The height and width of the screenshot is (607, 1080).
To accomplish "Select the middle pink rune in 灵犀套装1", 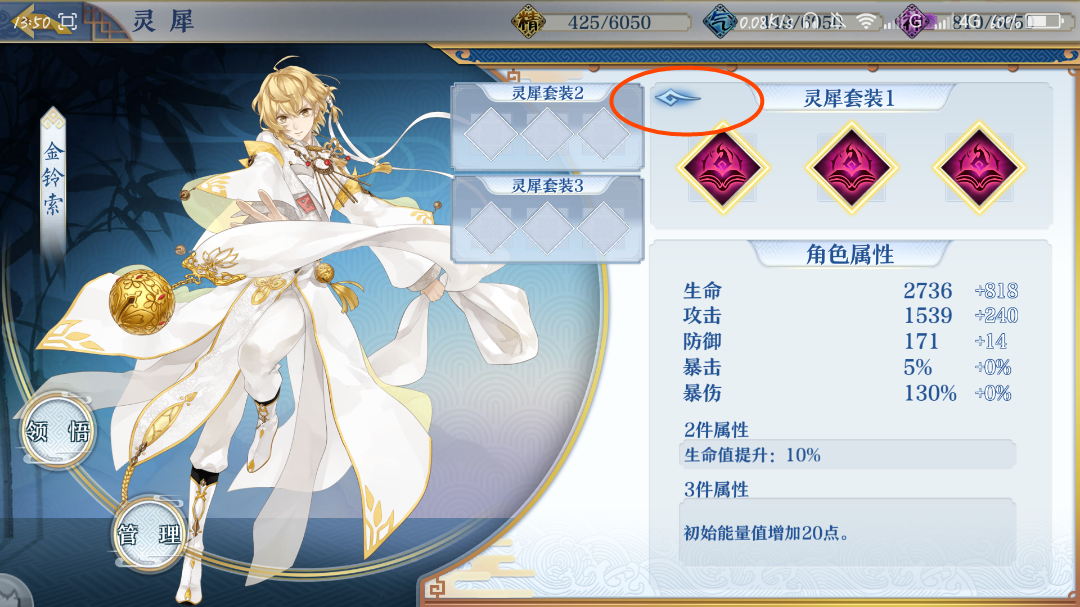I will (x=851, y=167).
